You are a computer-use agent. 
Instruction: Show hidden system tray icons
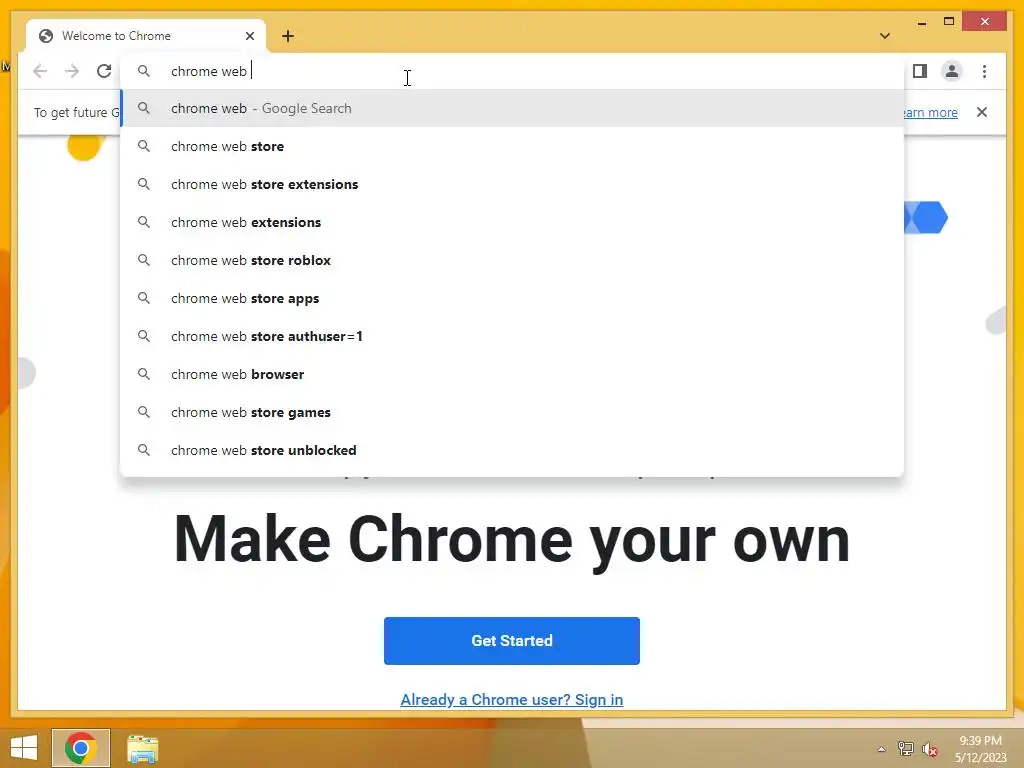click(x=881, y=749)
